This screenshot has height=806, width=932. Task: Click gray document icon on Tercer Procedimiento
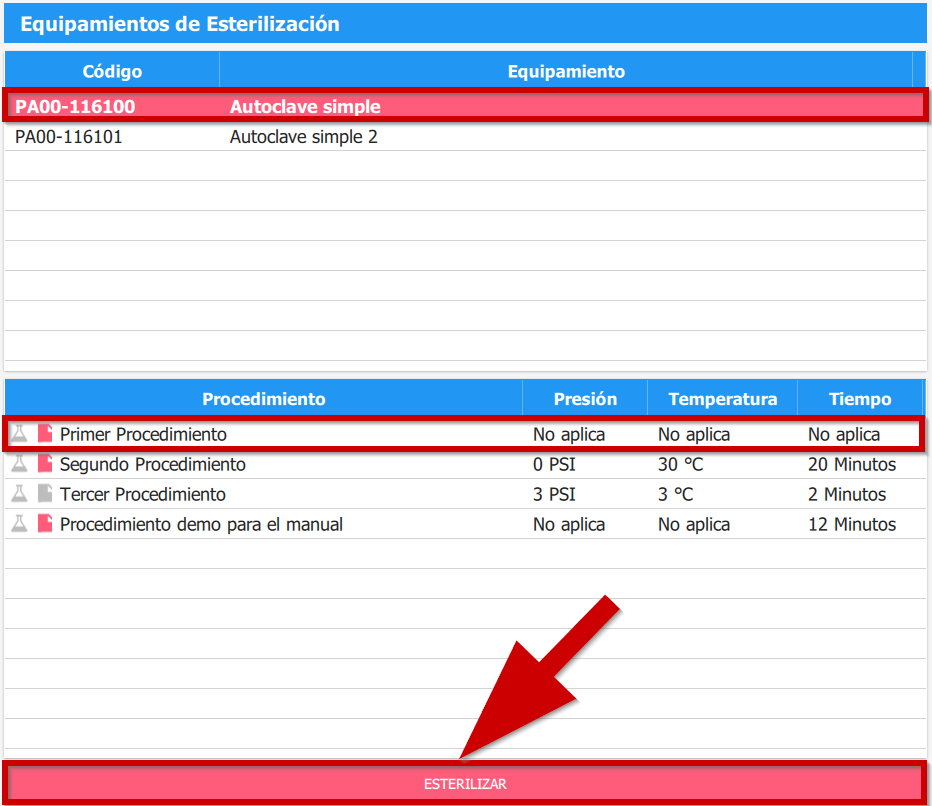(45, 494)
